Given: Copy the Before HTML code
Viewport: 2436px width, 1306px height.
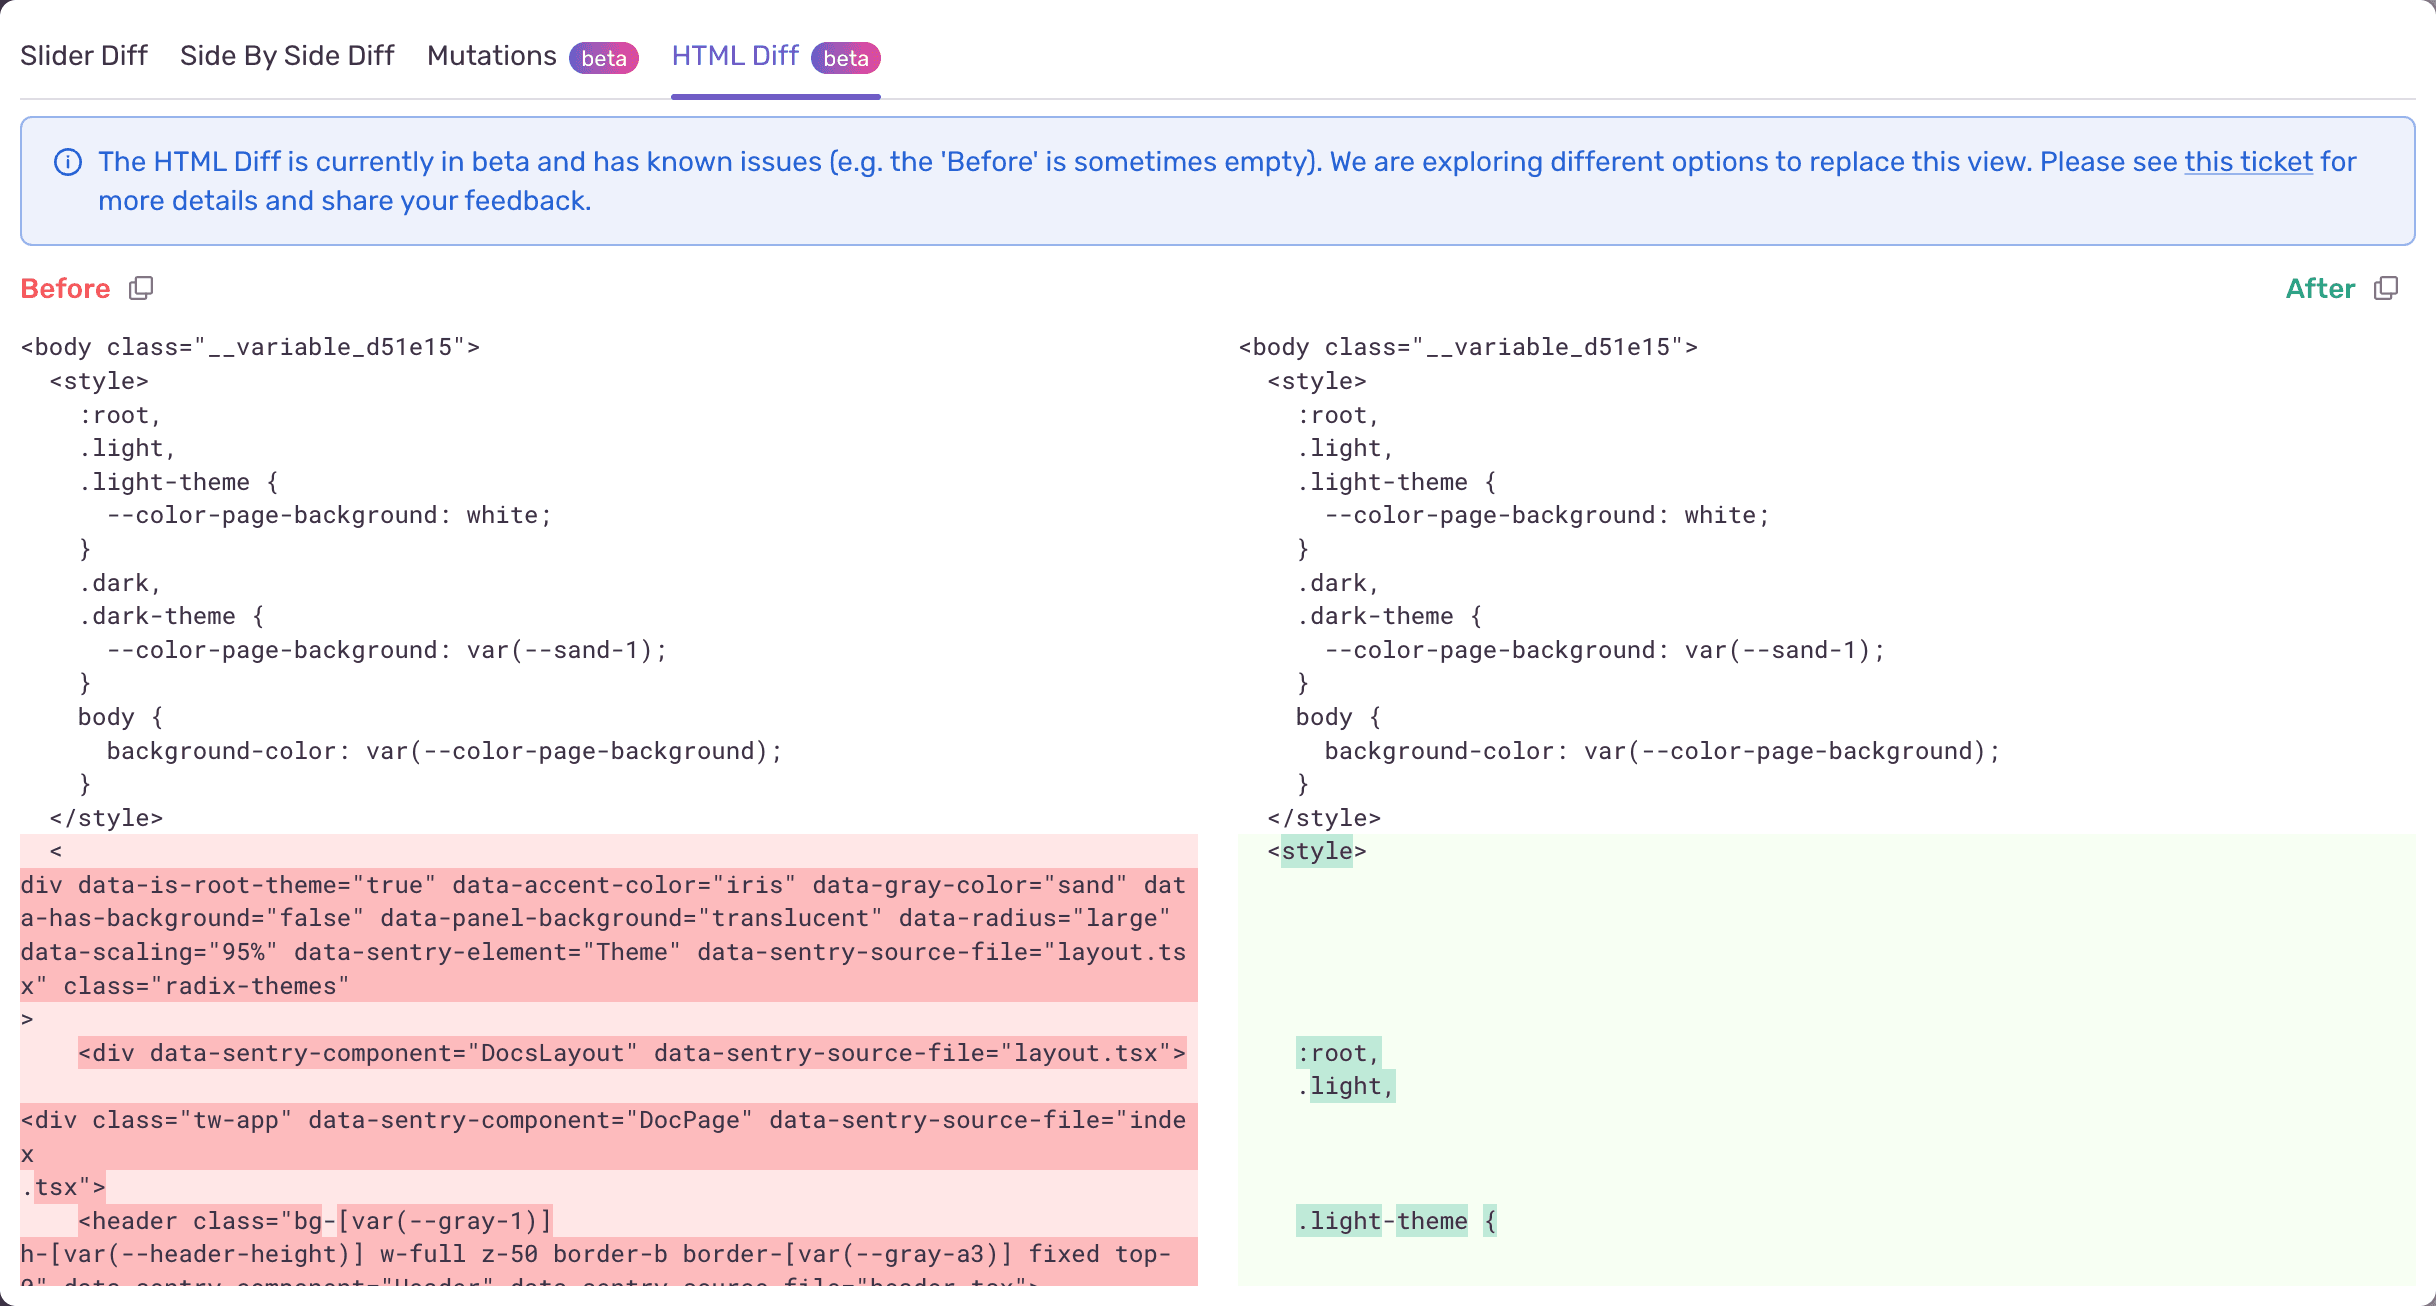Looking at the screenshot, I should (141, 288).
